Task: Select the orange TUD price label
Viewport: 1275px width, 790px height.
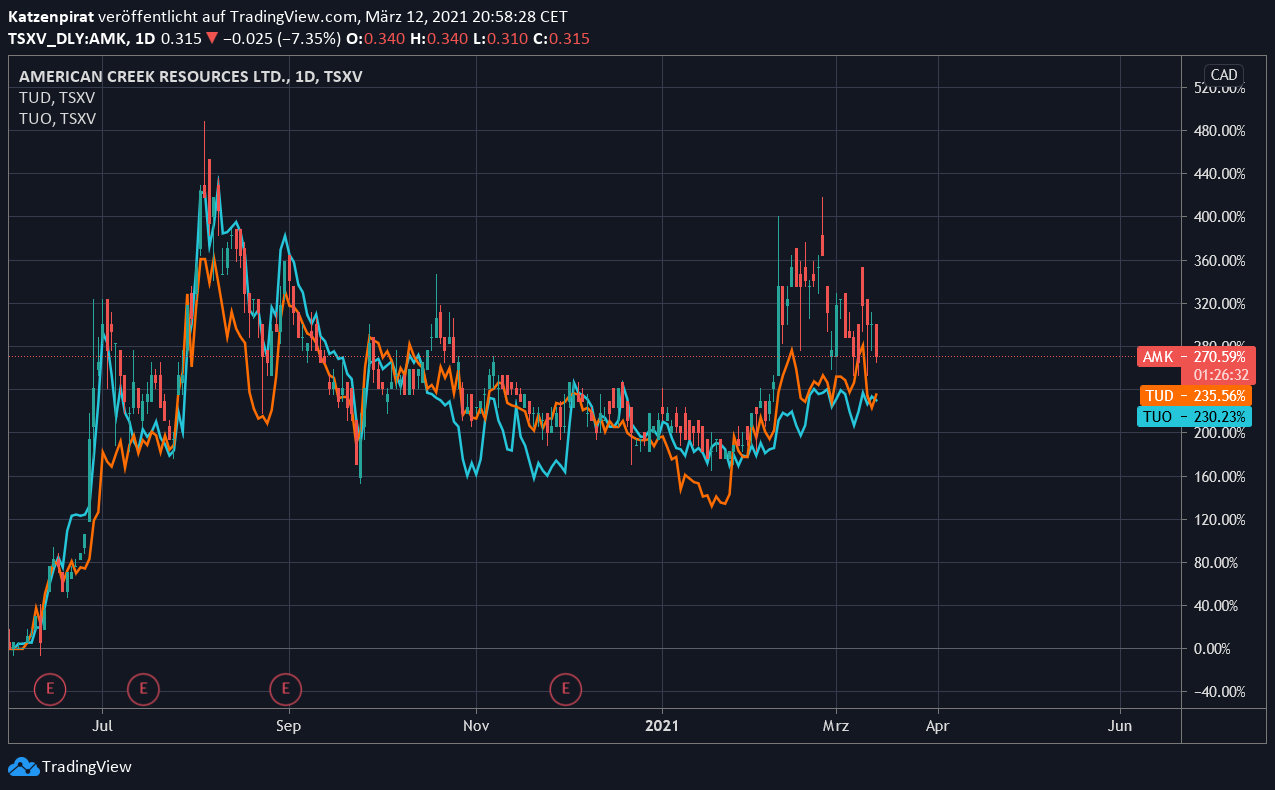Action: tap(1194, 395)
